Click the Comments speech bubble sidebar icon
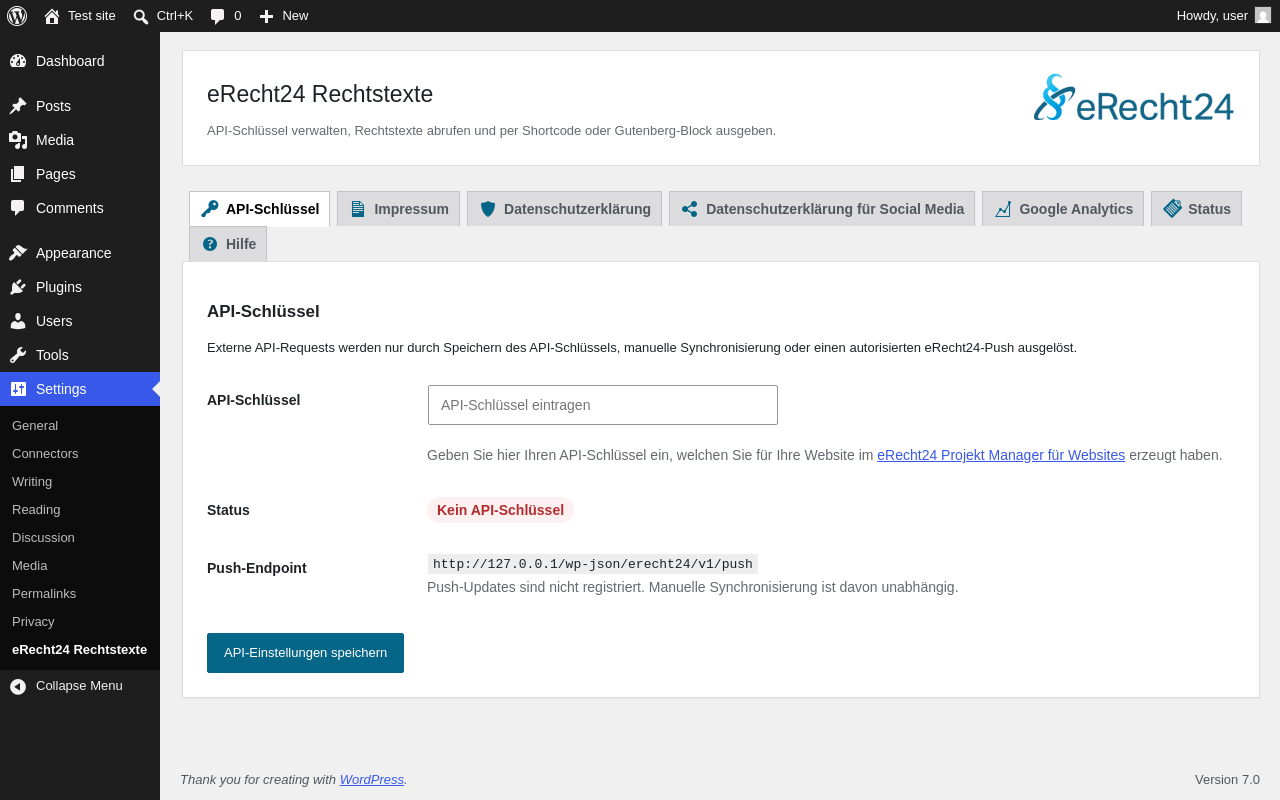The width and height of the screenshot is (1280, 800). click(x=18, y=208)
